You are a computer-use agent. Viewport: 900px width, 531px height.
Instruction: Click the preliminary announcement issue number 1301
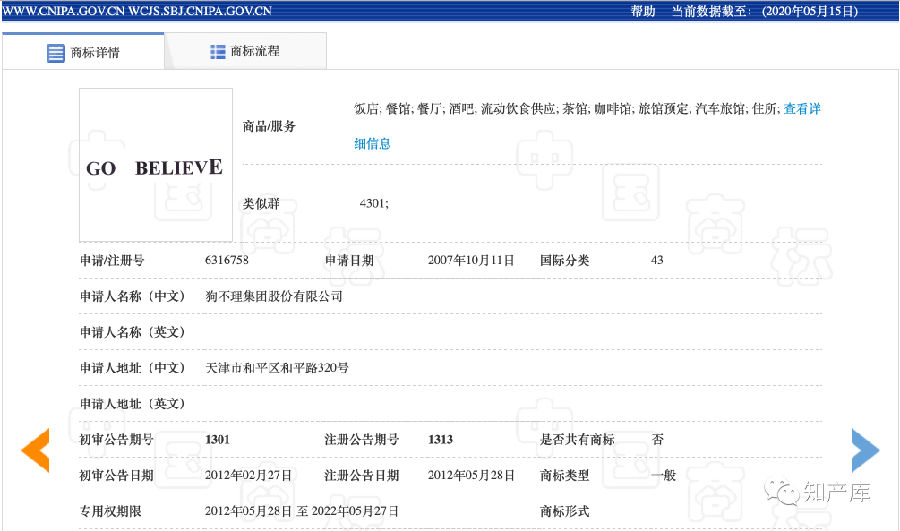[218, 440]
